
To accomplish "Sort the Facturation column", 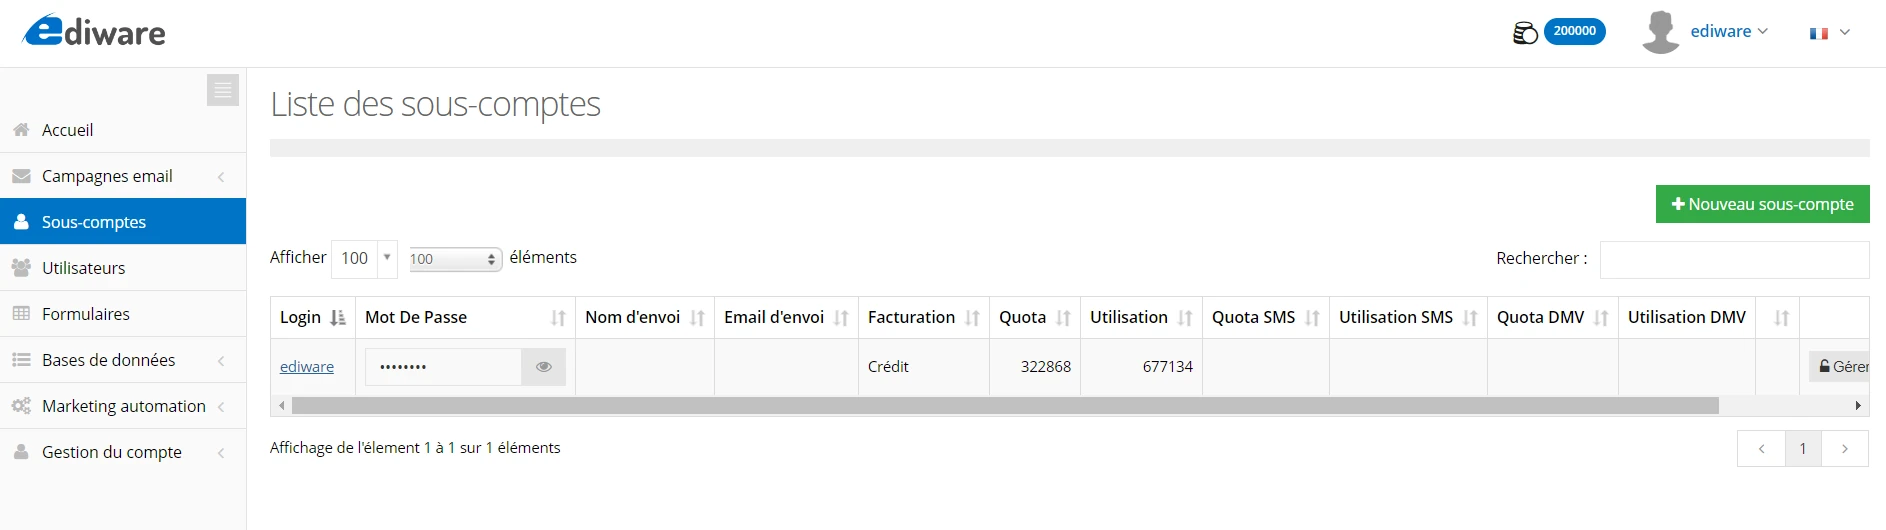I will click(x=972, y=318).
